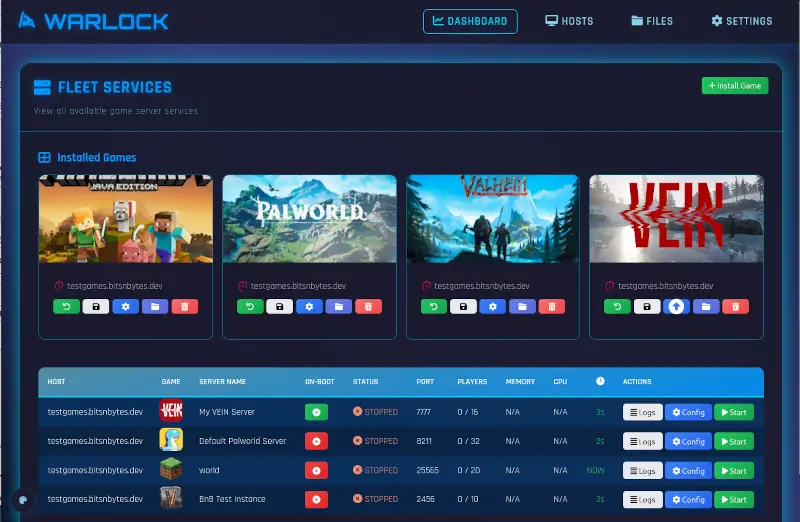Open Config for My VEIN Server
800x522 pixels.
pos(688,412)
